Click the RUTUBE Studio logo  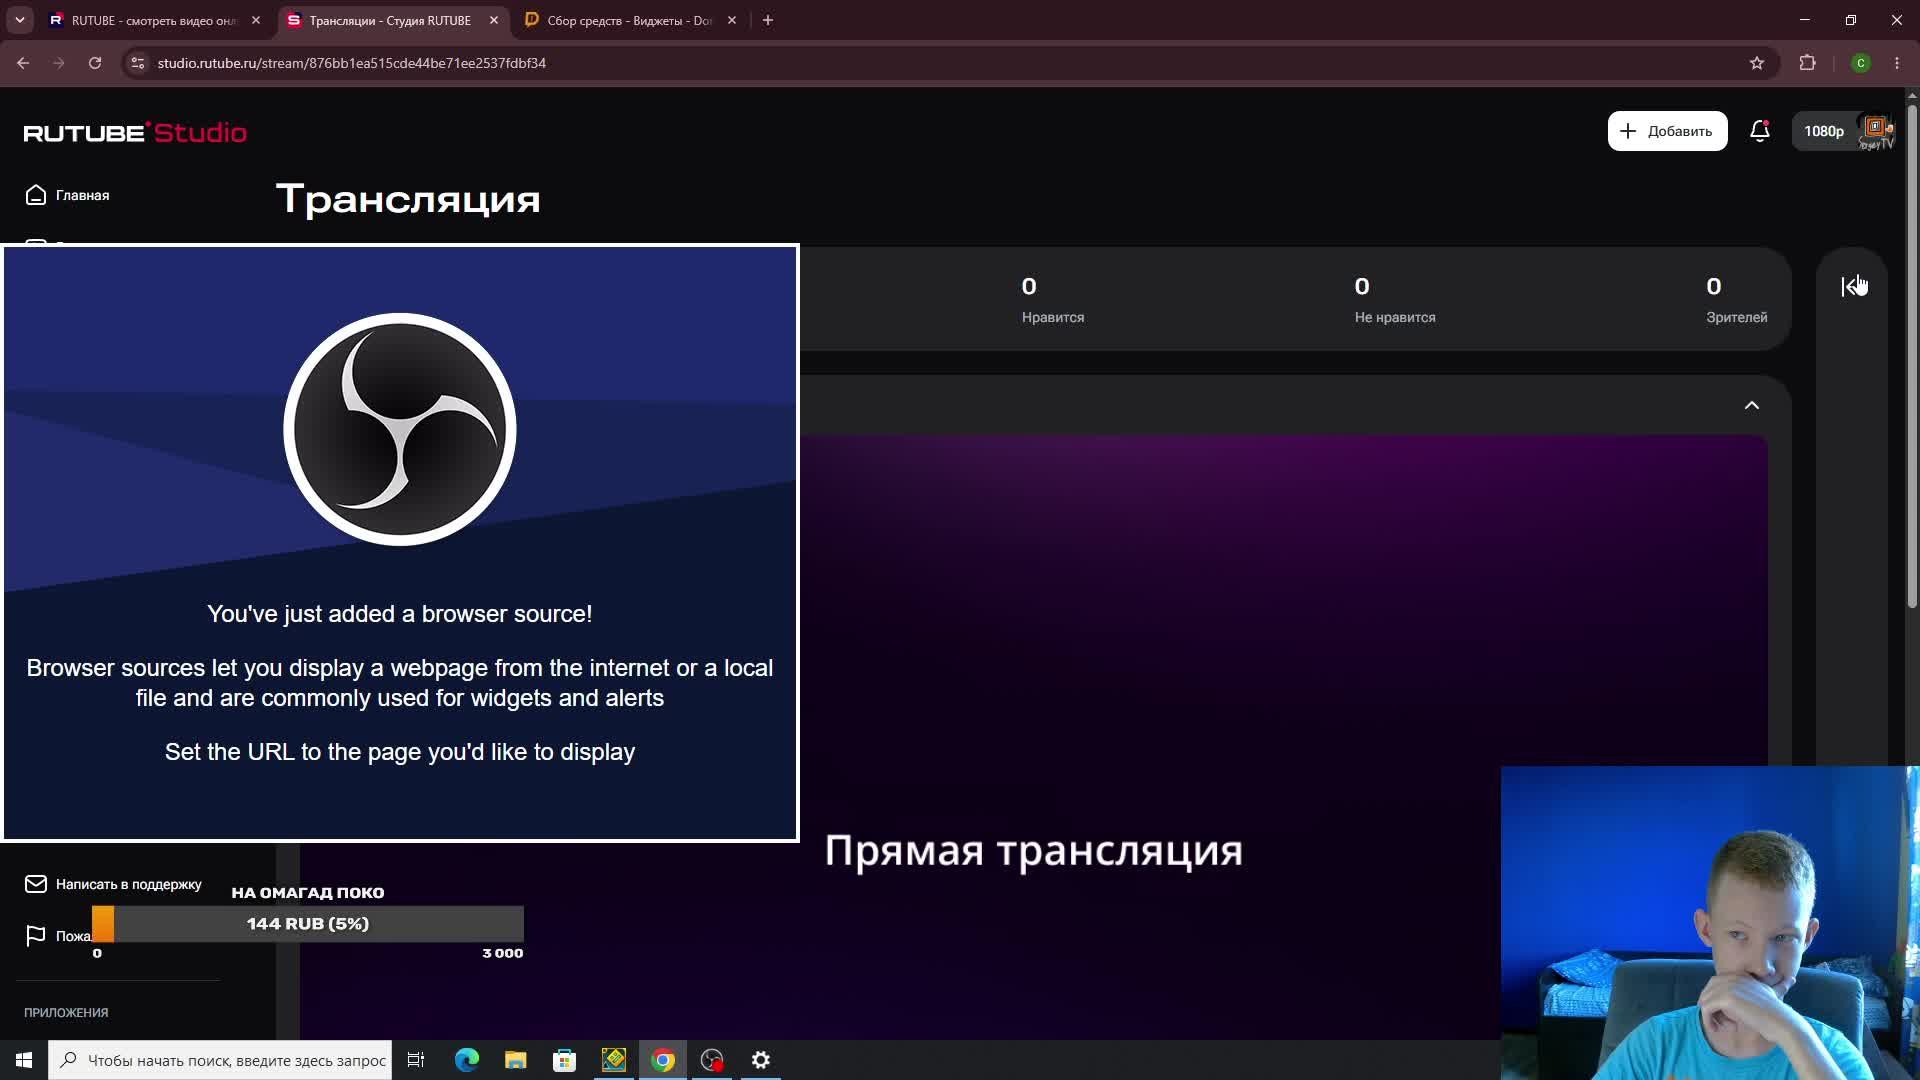(135, 132)
